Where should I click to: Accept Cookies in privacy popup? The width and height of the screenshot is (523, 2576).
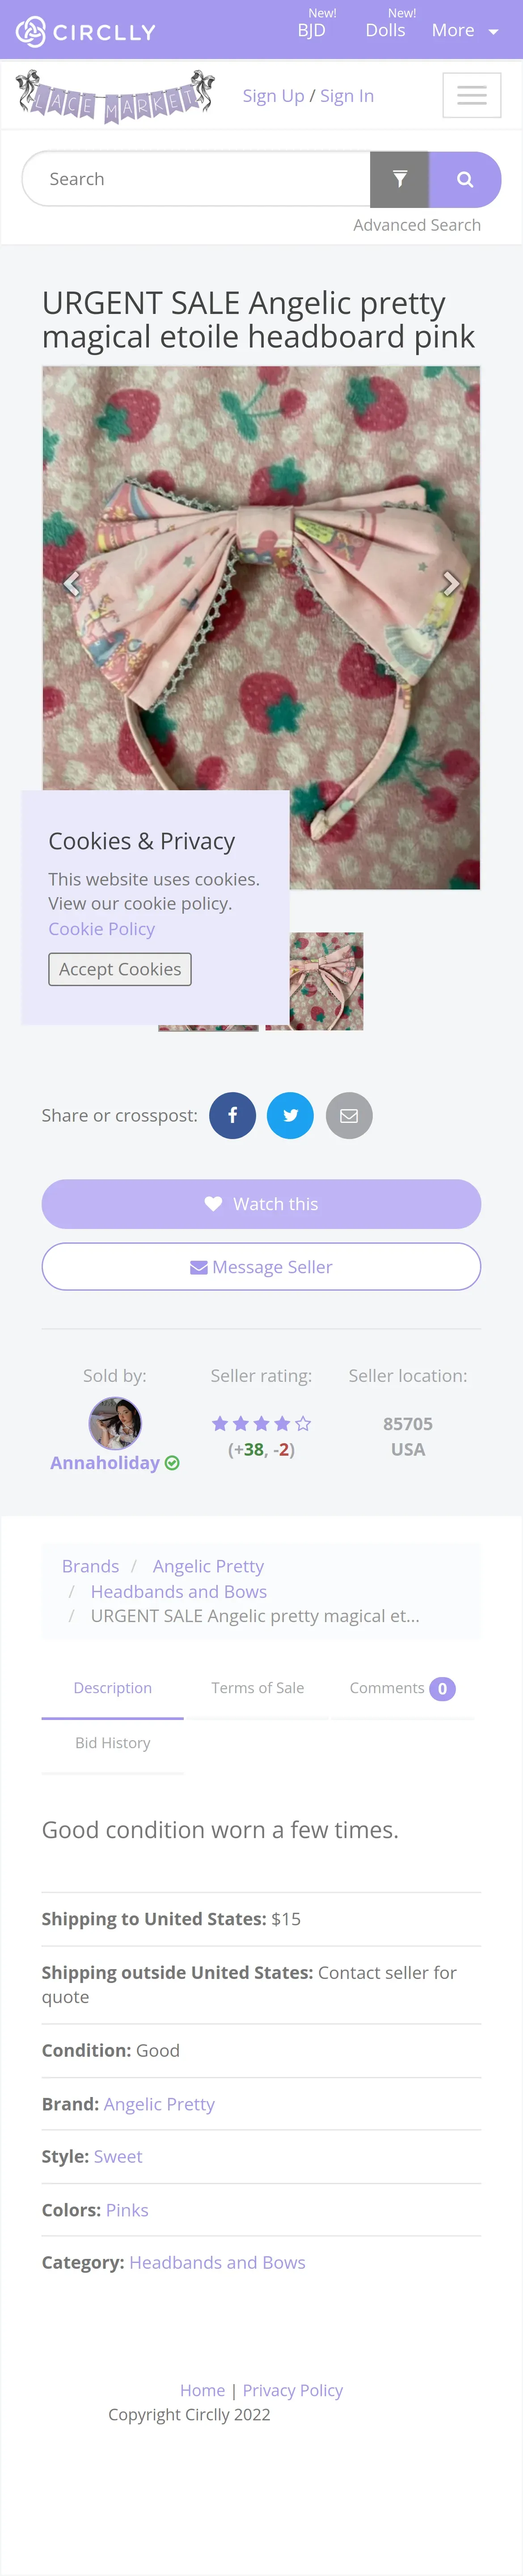[x=120, y=969]
